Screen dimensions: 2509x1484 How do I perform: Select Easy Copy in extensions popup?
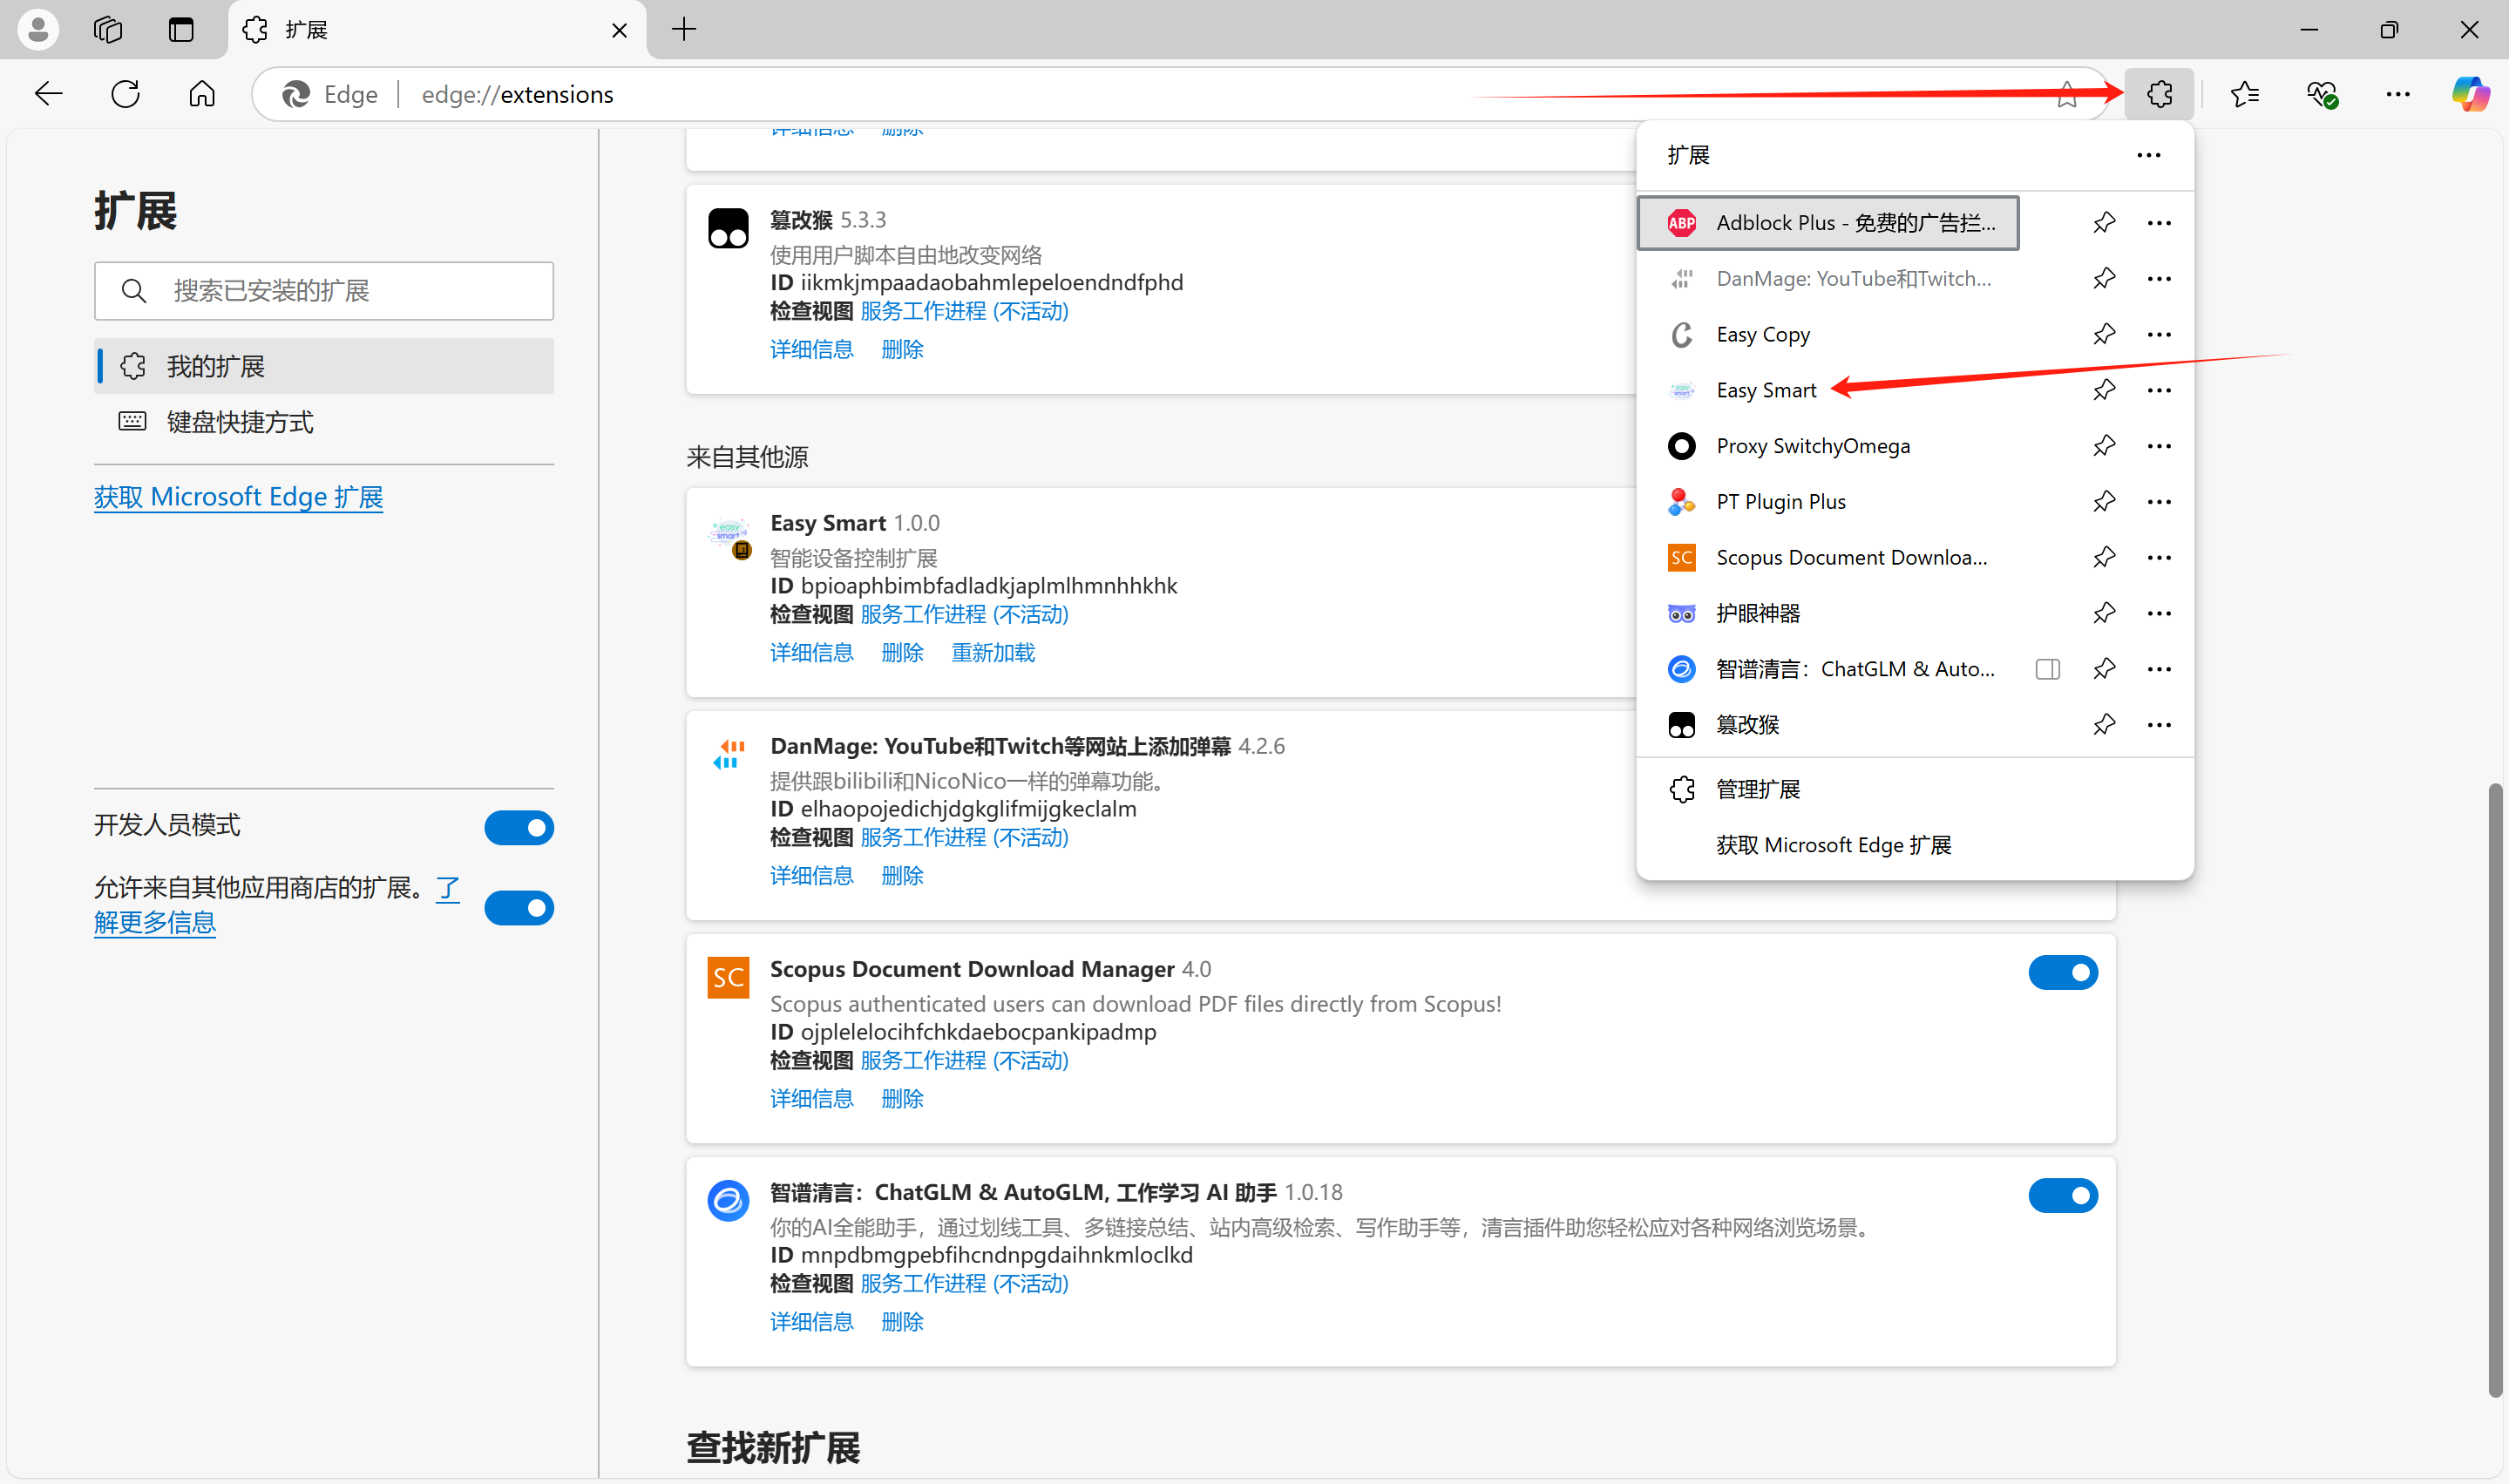tap(1828, 334)
